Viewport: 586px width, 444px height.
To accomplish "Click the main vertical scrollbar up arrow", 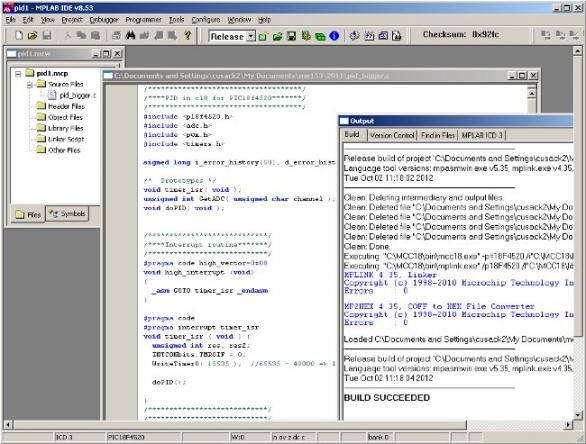I will [x=578, y=50].
